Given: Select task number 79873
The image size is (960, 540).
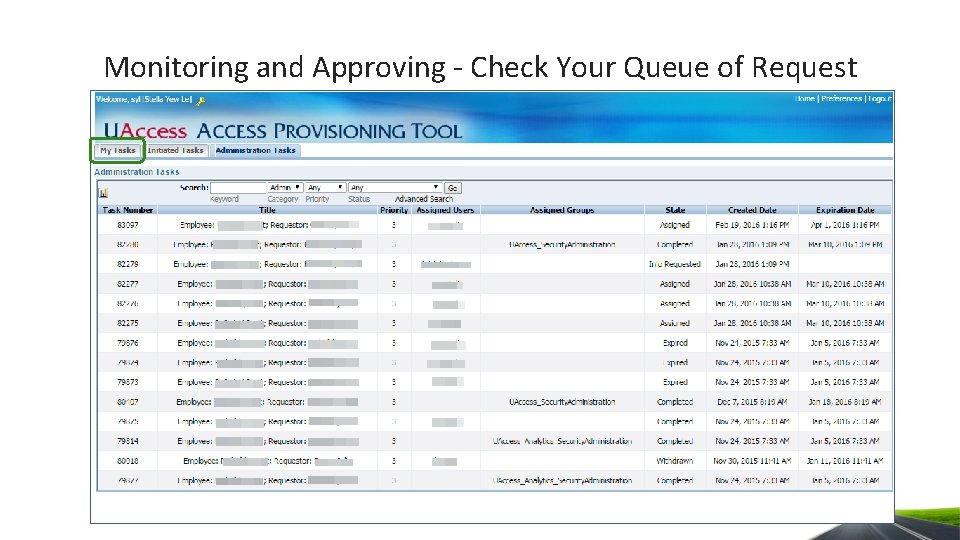Looking at the screenshot, I should click(x=127, y=382).
